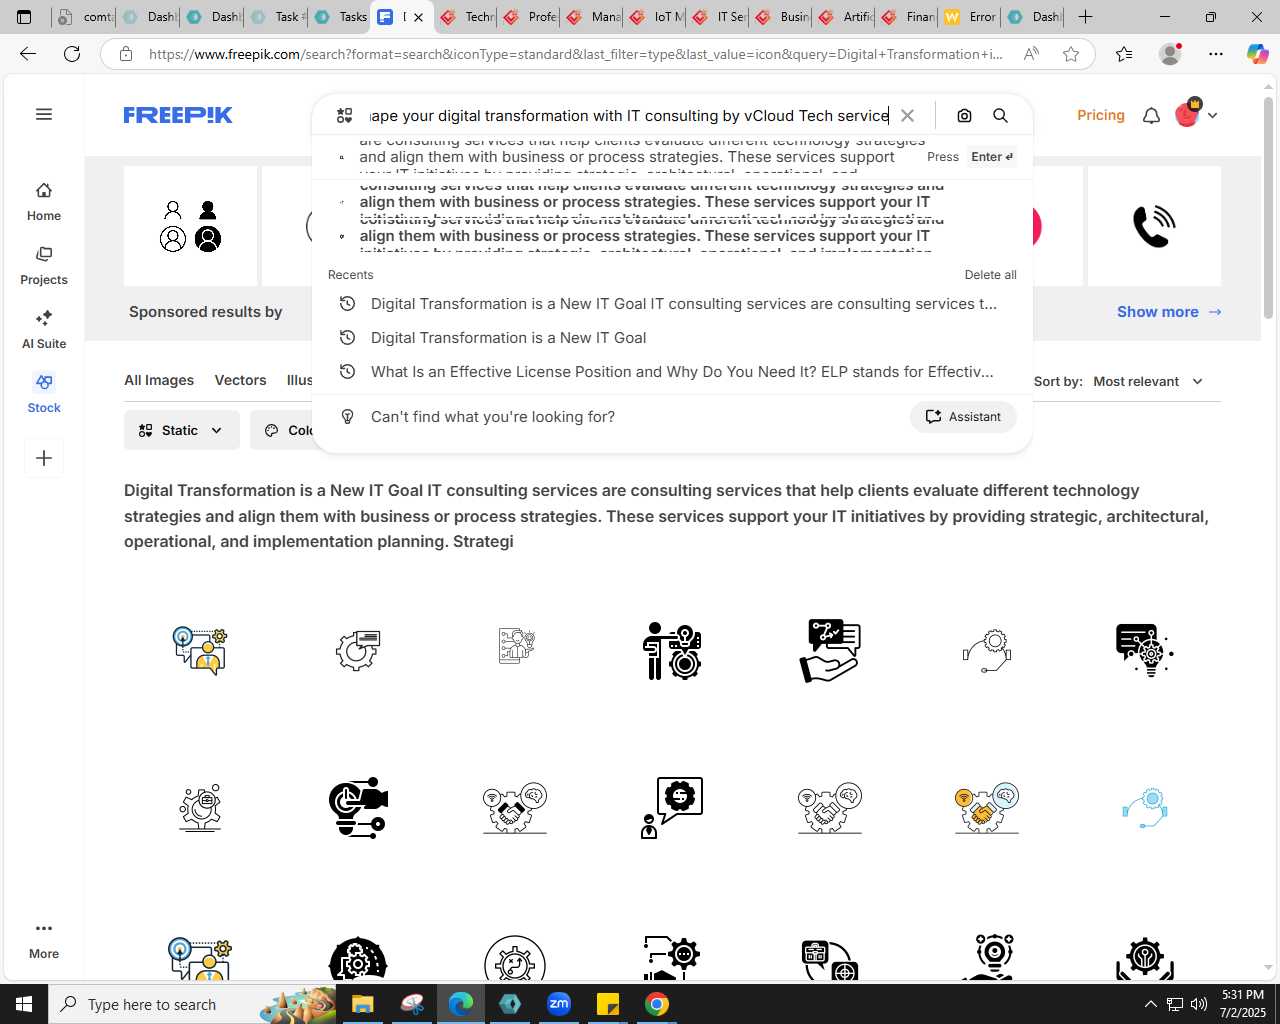This screenshot has height=1024, width=1280.
Task: Open Google Chrome from taskbar
Action: click(657, 1004)
